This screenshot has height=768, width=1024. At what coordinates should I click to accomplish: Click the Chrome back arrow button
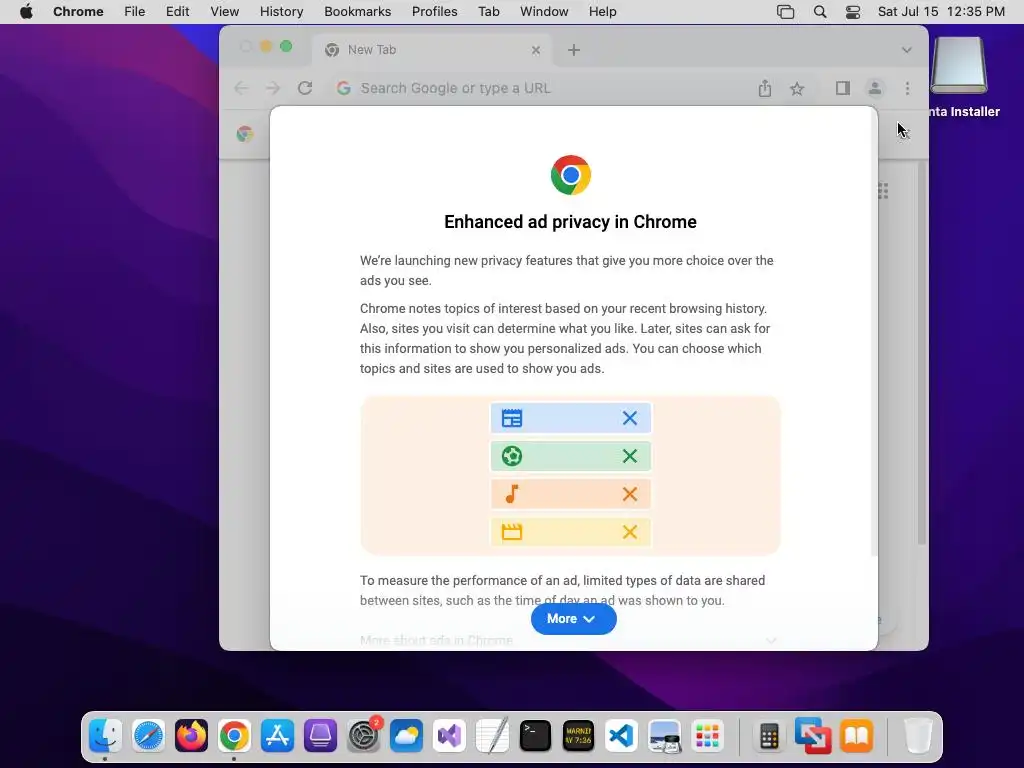pyautogui.click(x=241, y=88)
